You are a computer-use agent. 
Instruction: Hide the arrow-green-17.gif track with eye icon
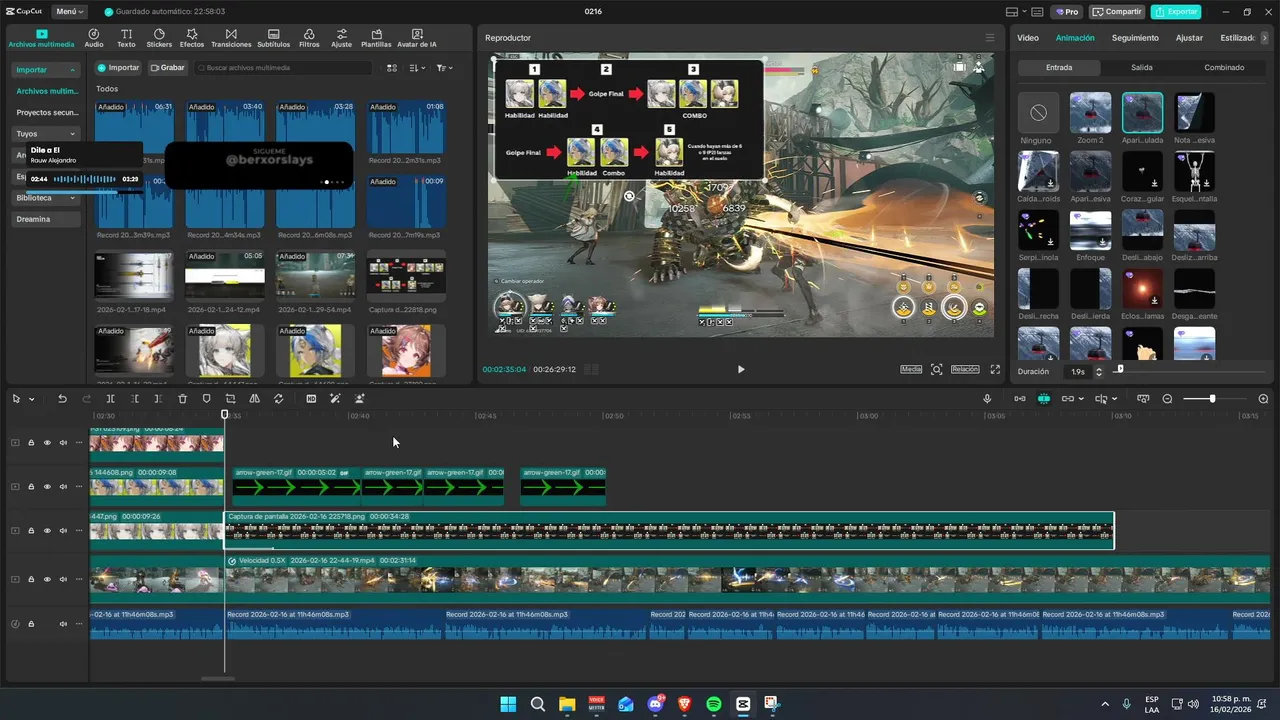click(47, 487)
